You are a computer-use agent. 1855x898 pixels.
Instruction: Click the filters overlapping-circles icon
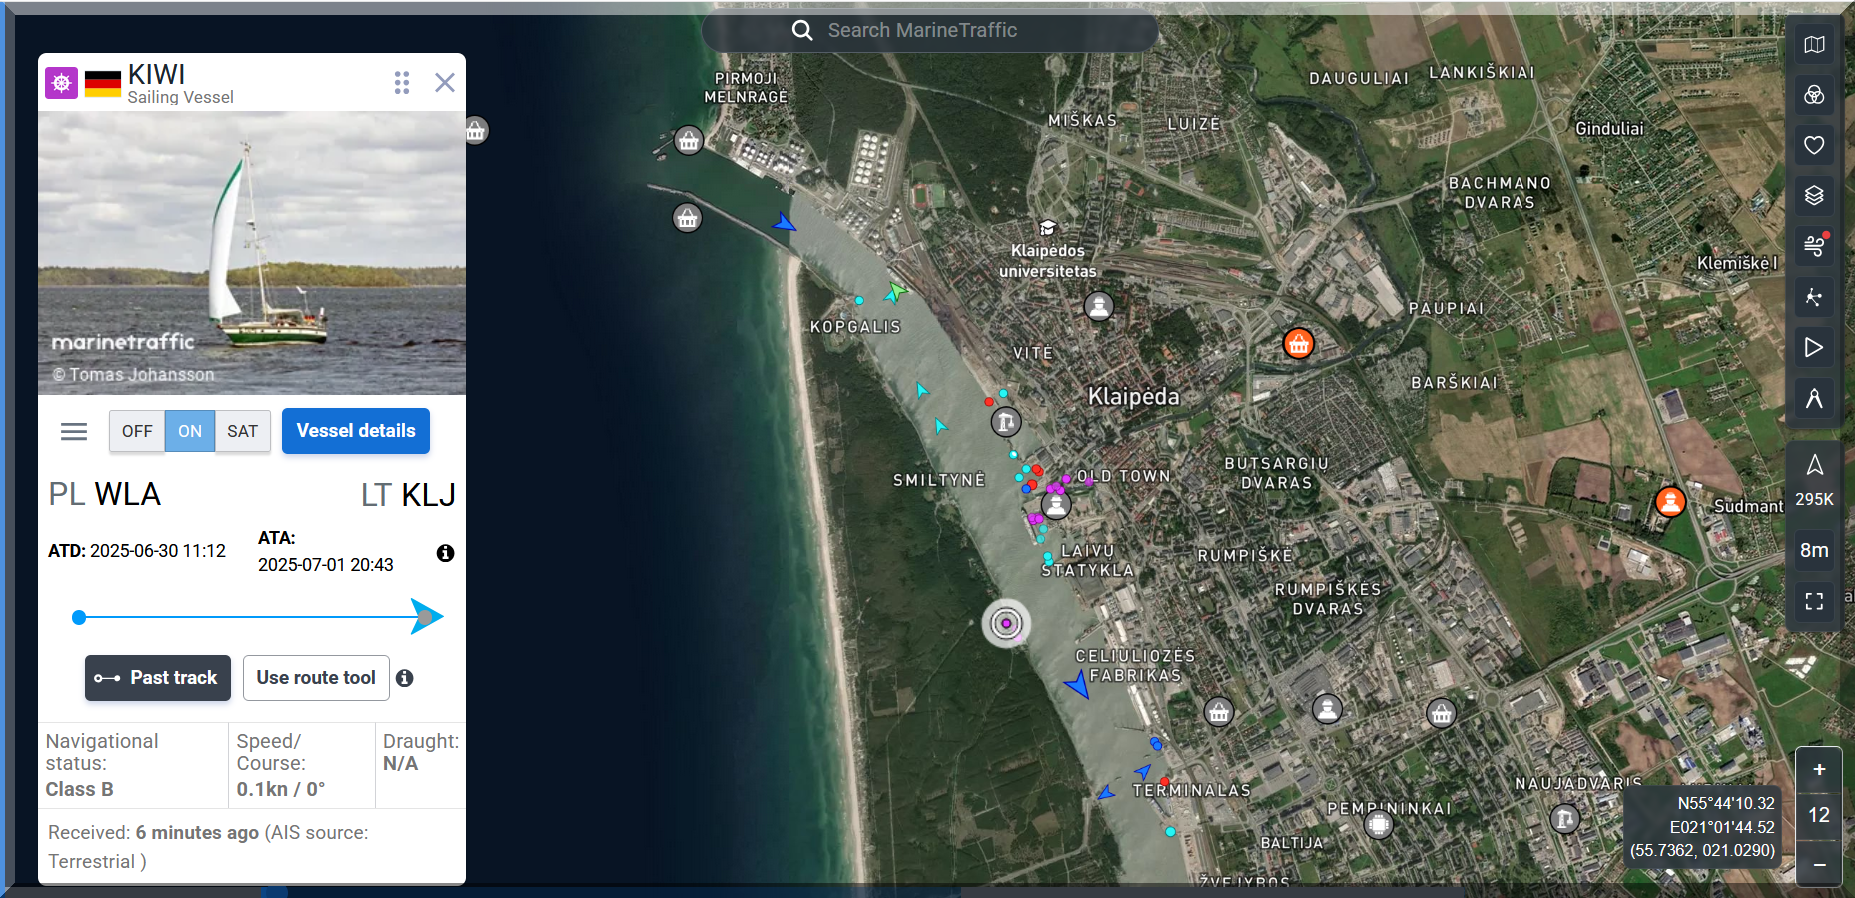pyautogui.click(x=1814, y=95)
